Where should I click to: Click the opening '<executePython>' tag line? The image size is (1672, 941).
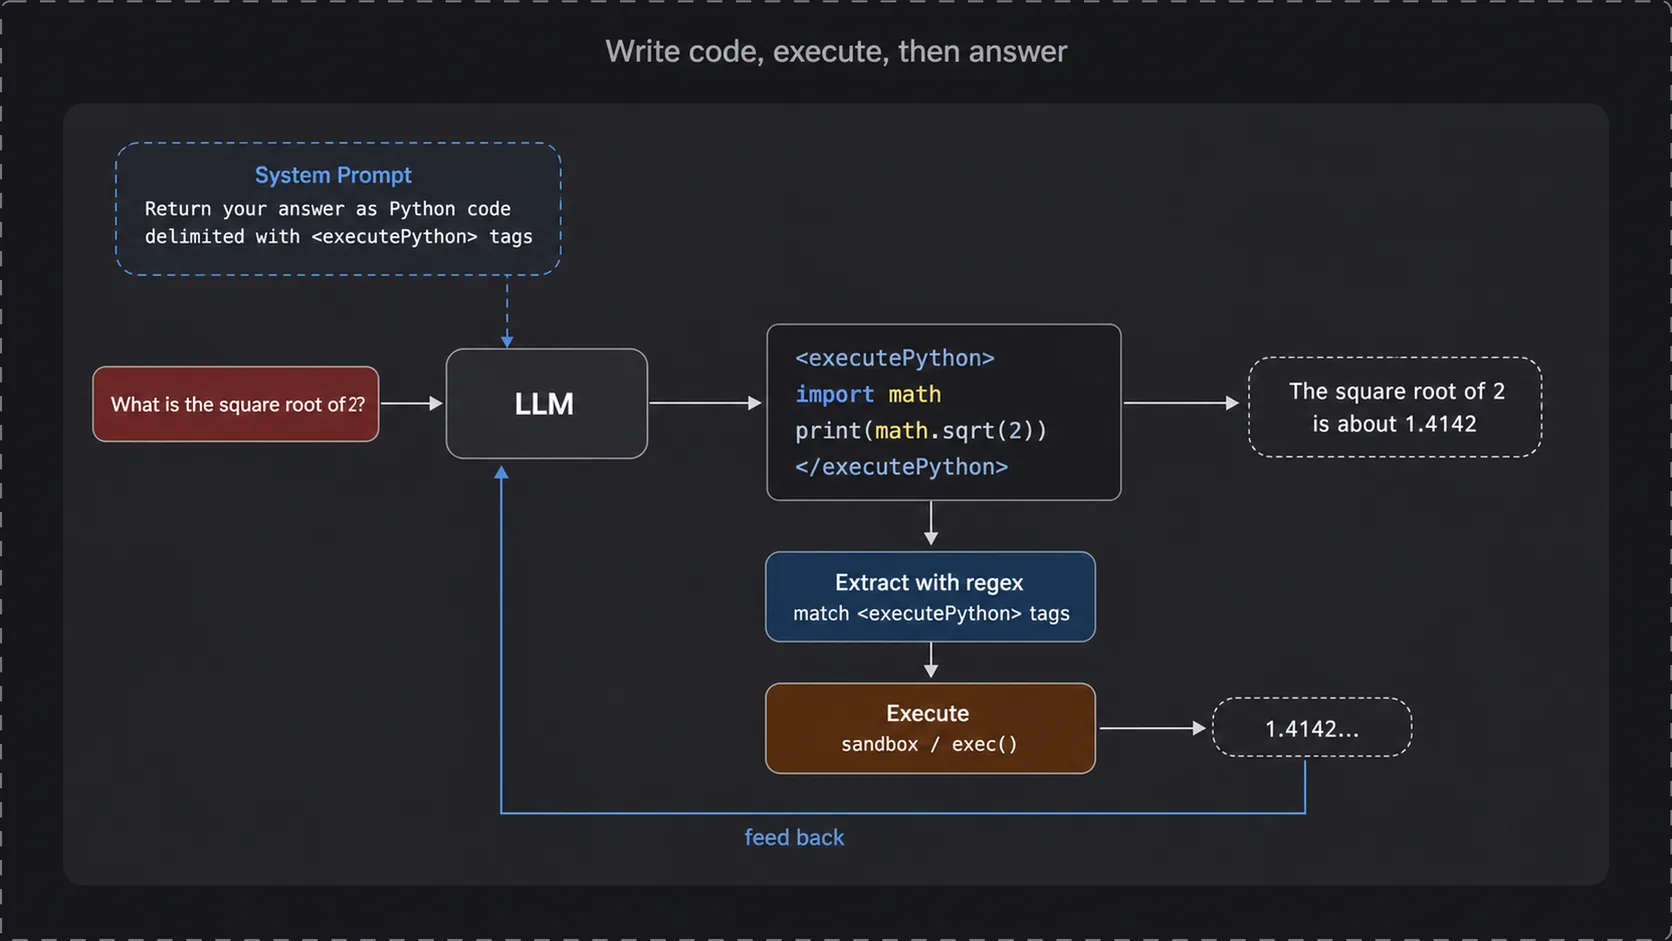(x=895, y=358)
